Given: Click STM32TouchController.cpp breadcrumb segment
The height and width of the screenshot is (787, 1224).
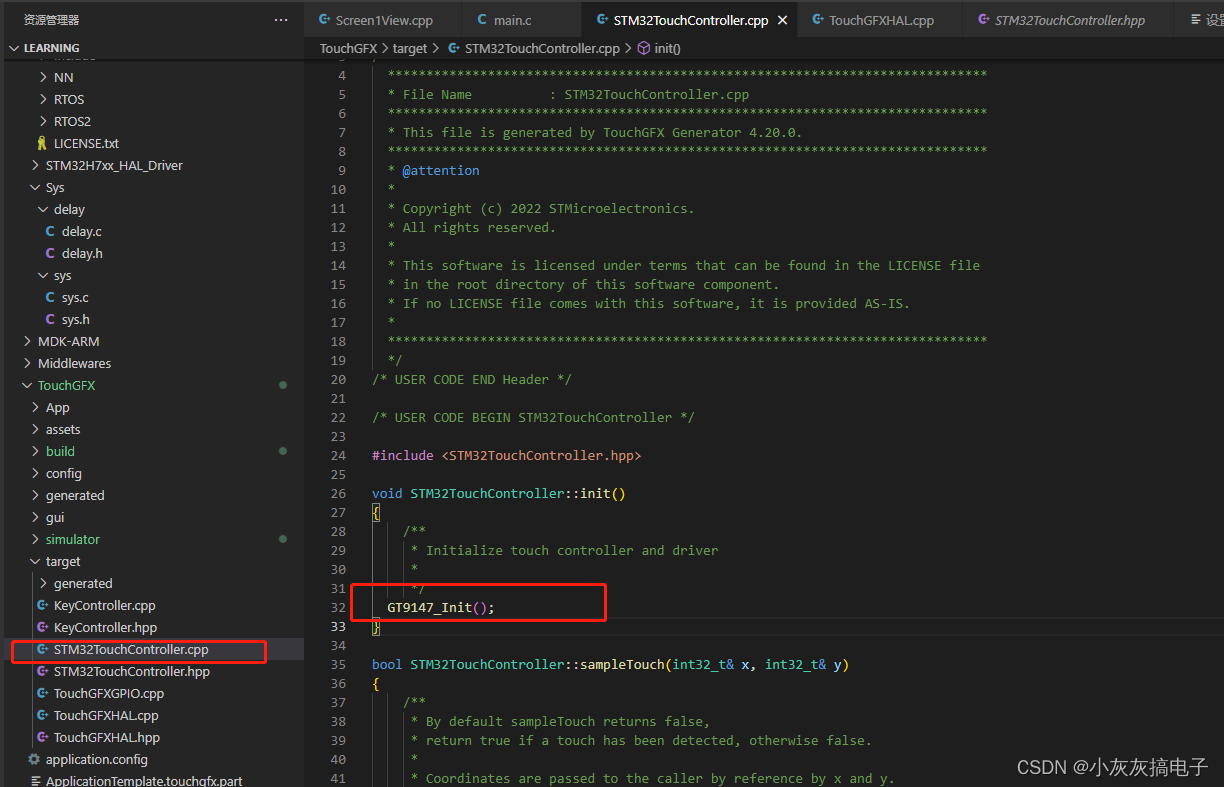Looking at the screenshot, I should tap(542, 48).
